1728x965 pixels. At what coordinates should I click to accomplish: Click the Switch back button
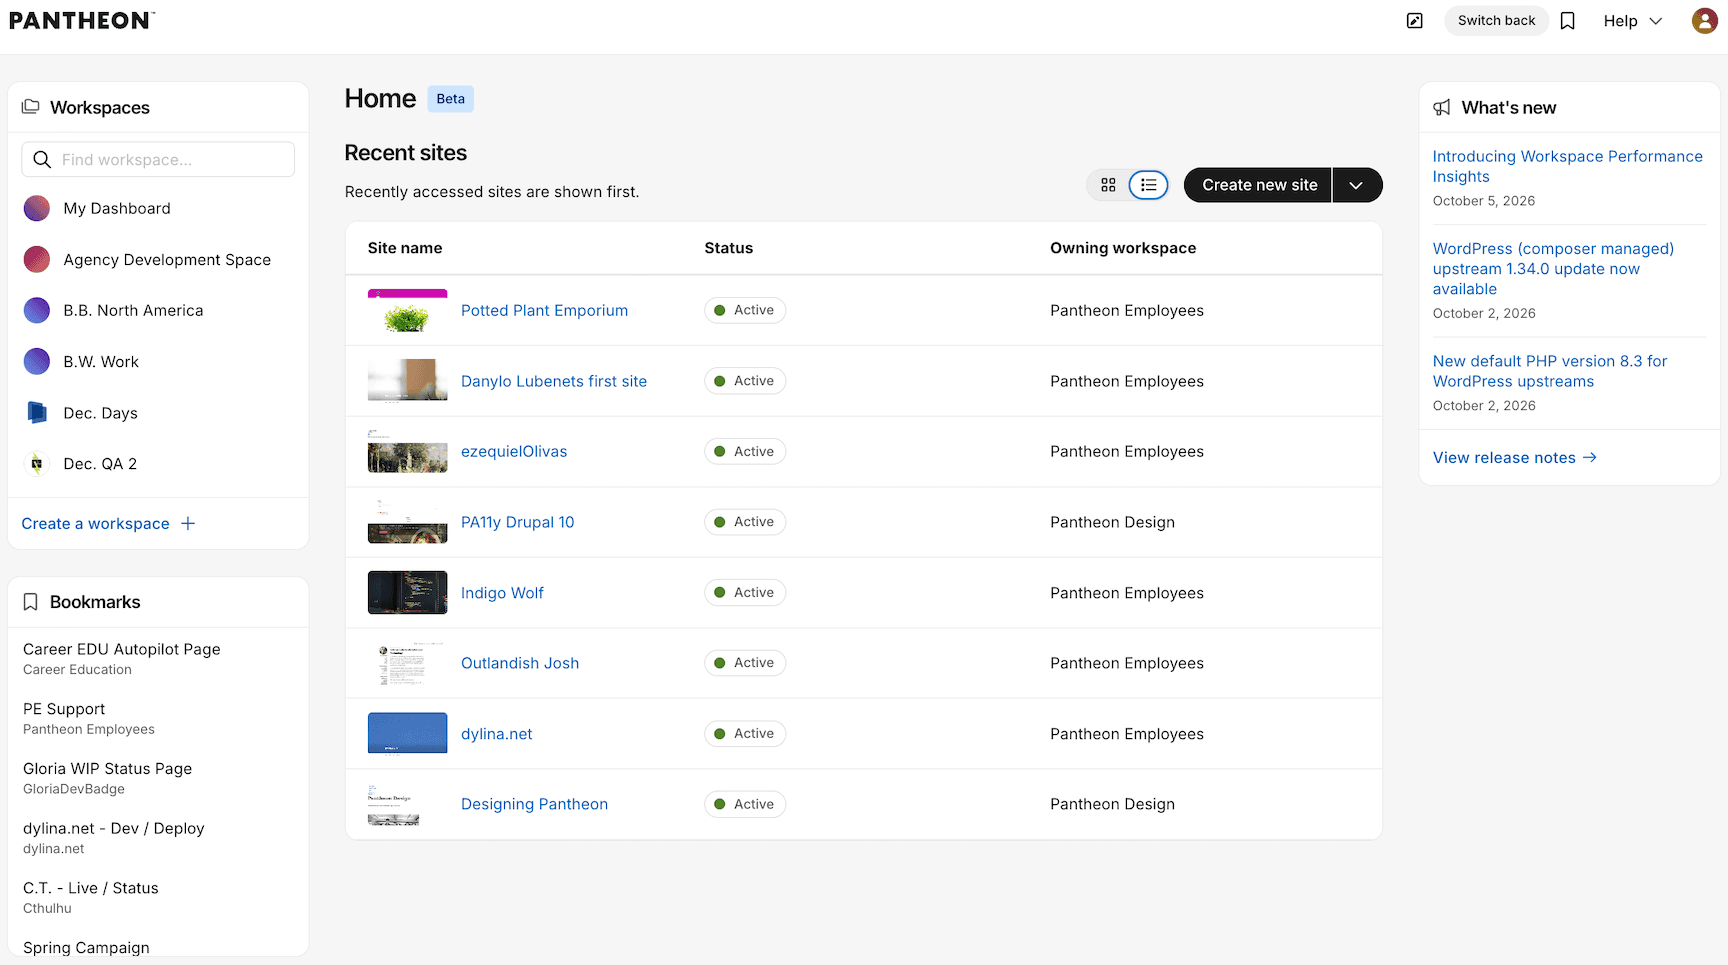tap(1496, 21)
